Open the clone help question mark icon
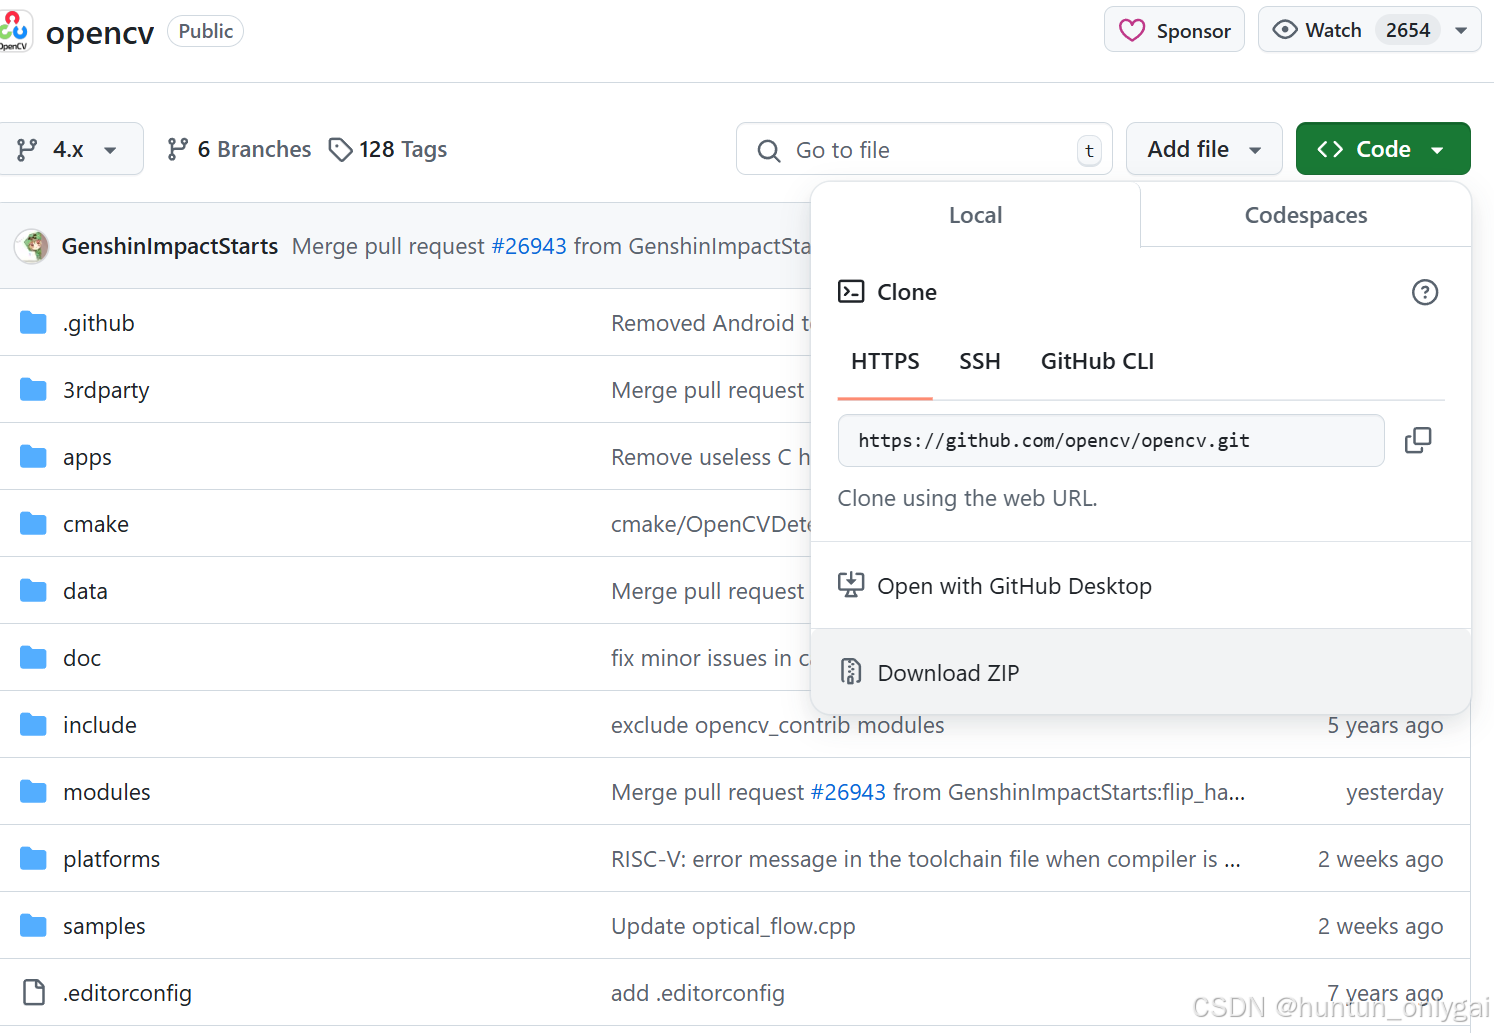The width and height of the screenshot is (1494, 1033). coord(1424,292)
